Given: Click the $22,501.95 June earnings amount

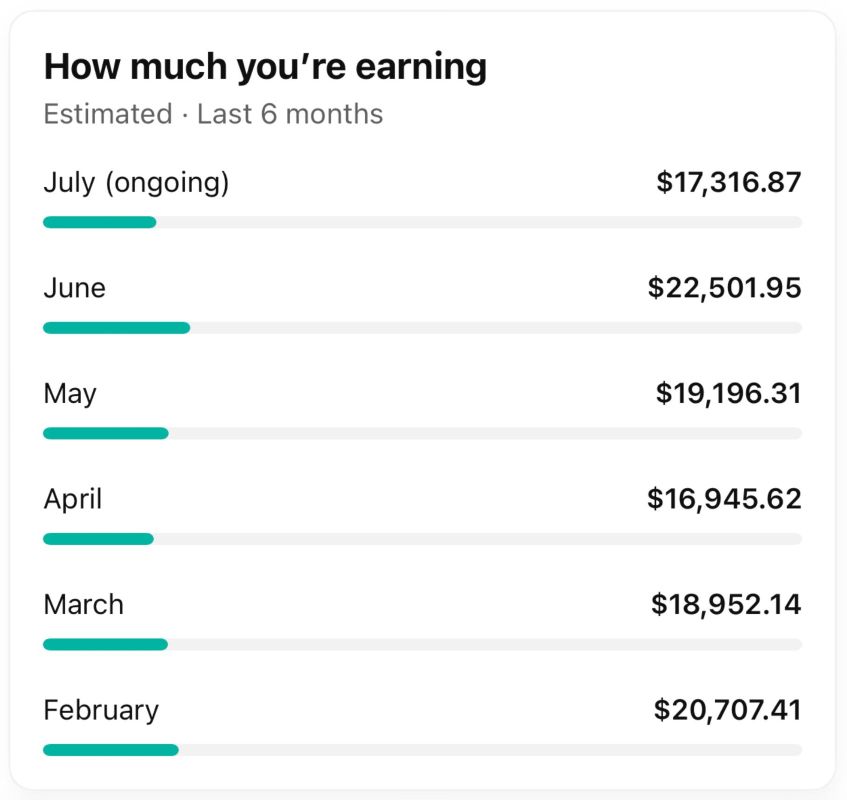Looking at the screenshot, I should tap(722, 288).
